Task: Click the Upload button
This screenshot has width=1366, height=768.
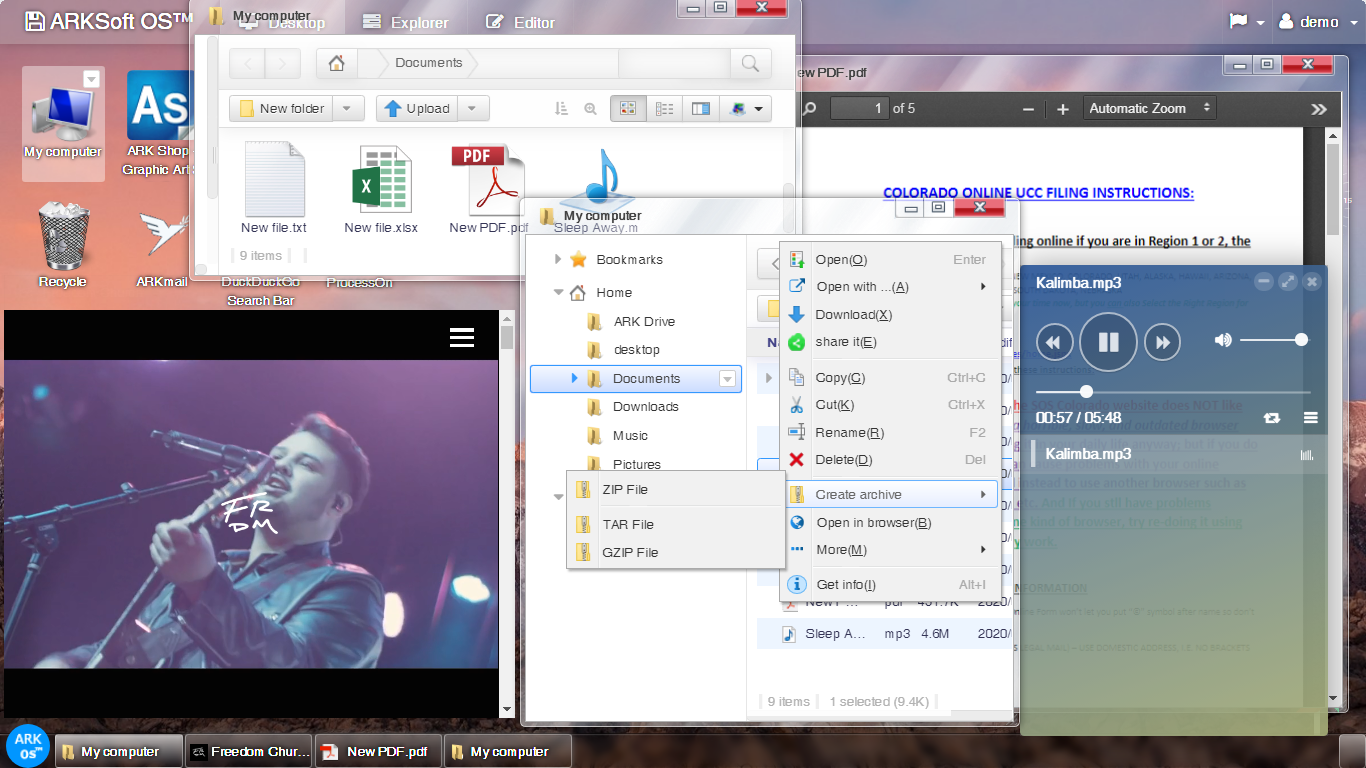Action: coord(418,108)
